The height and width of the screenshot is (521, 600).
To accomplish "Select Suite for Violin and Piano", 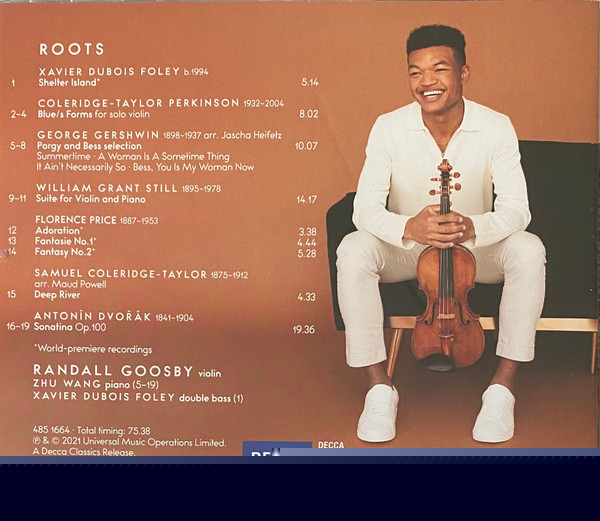I will pos(93,199).
